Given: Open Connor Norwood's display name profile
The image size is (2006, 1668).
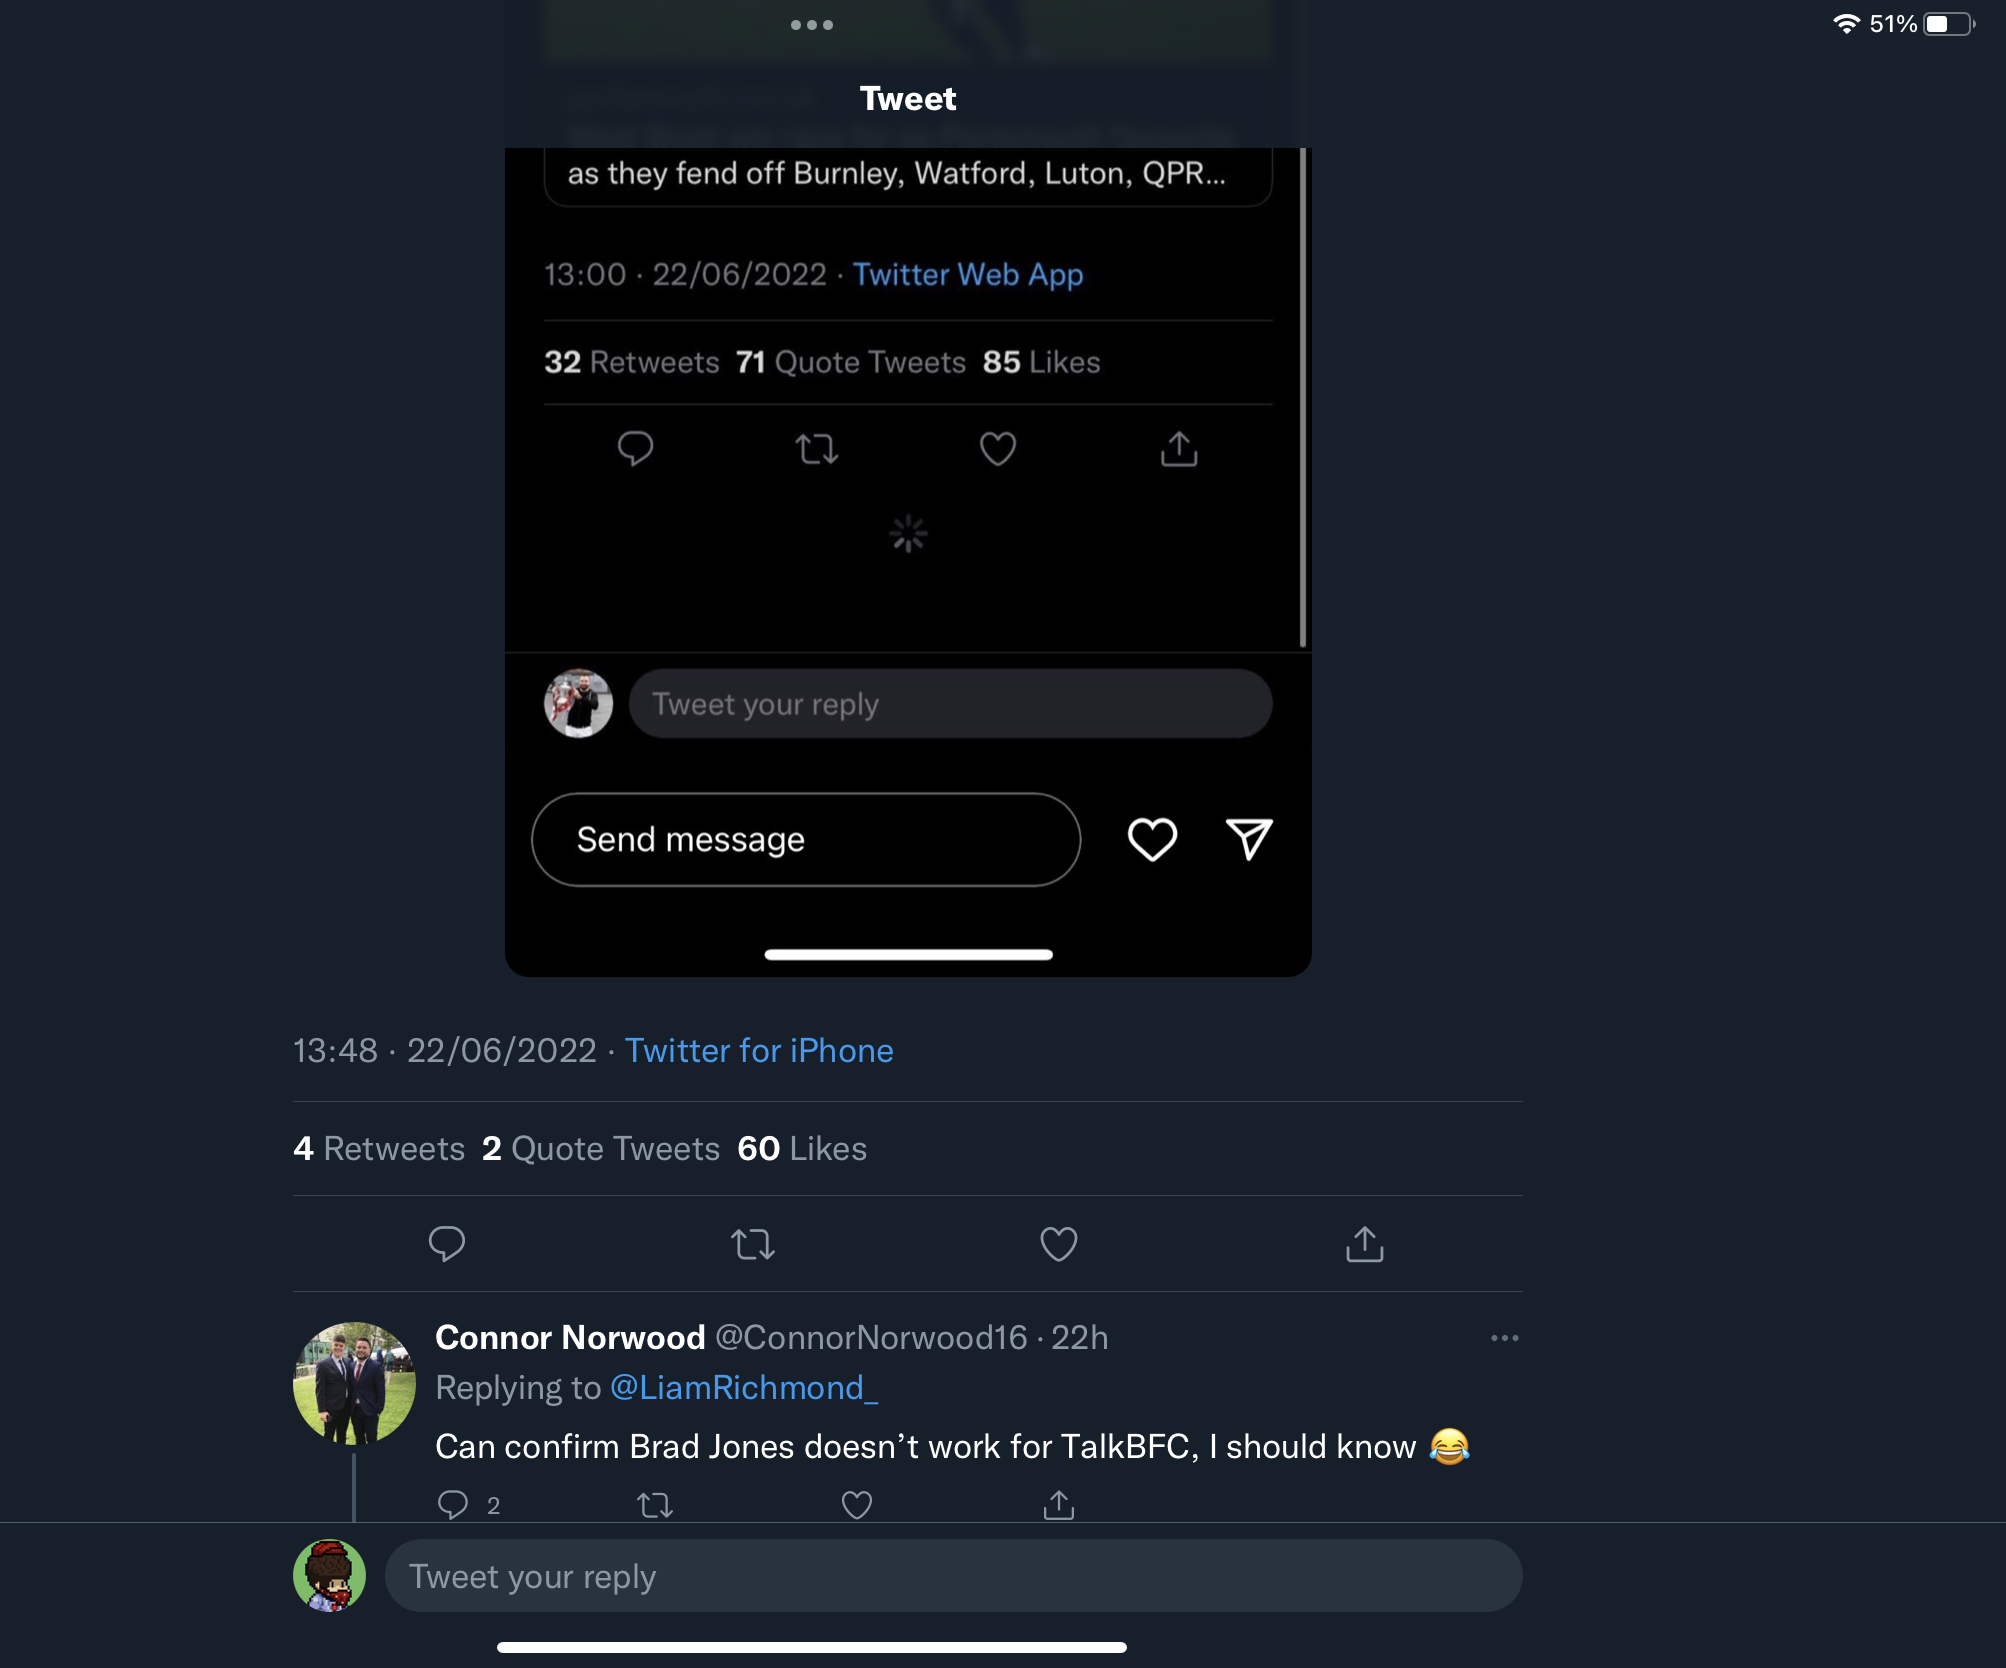Looking at the screenshot, I should pyautogui.click(x=570, y=1338).
